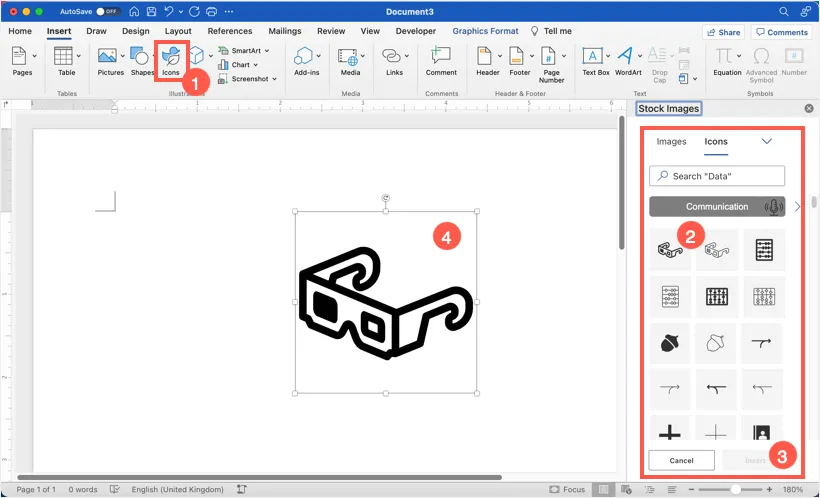Change language English (United Kingdom)

[177, 490]
